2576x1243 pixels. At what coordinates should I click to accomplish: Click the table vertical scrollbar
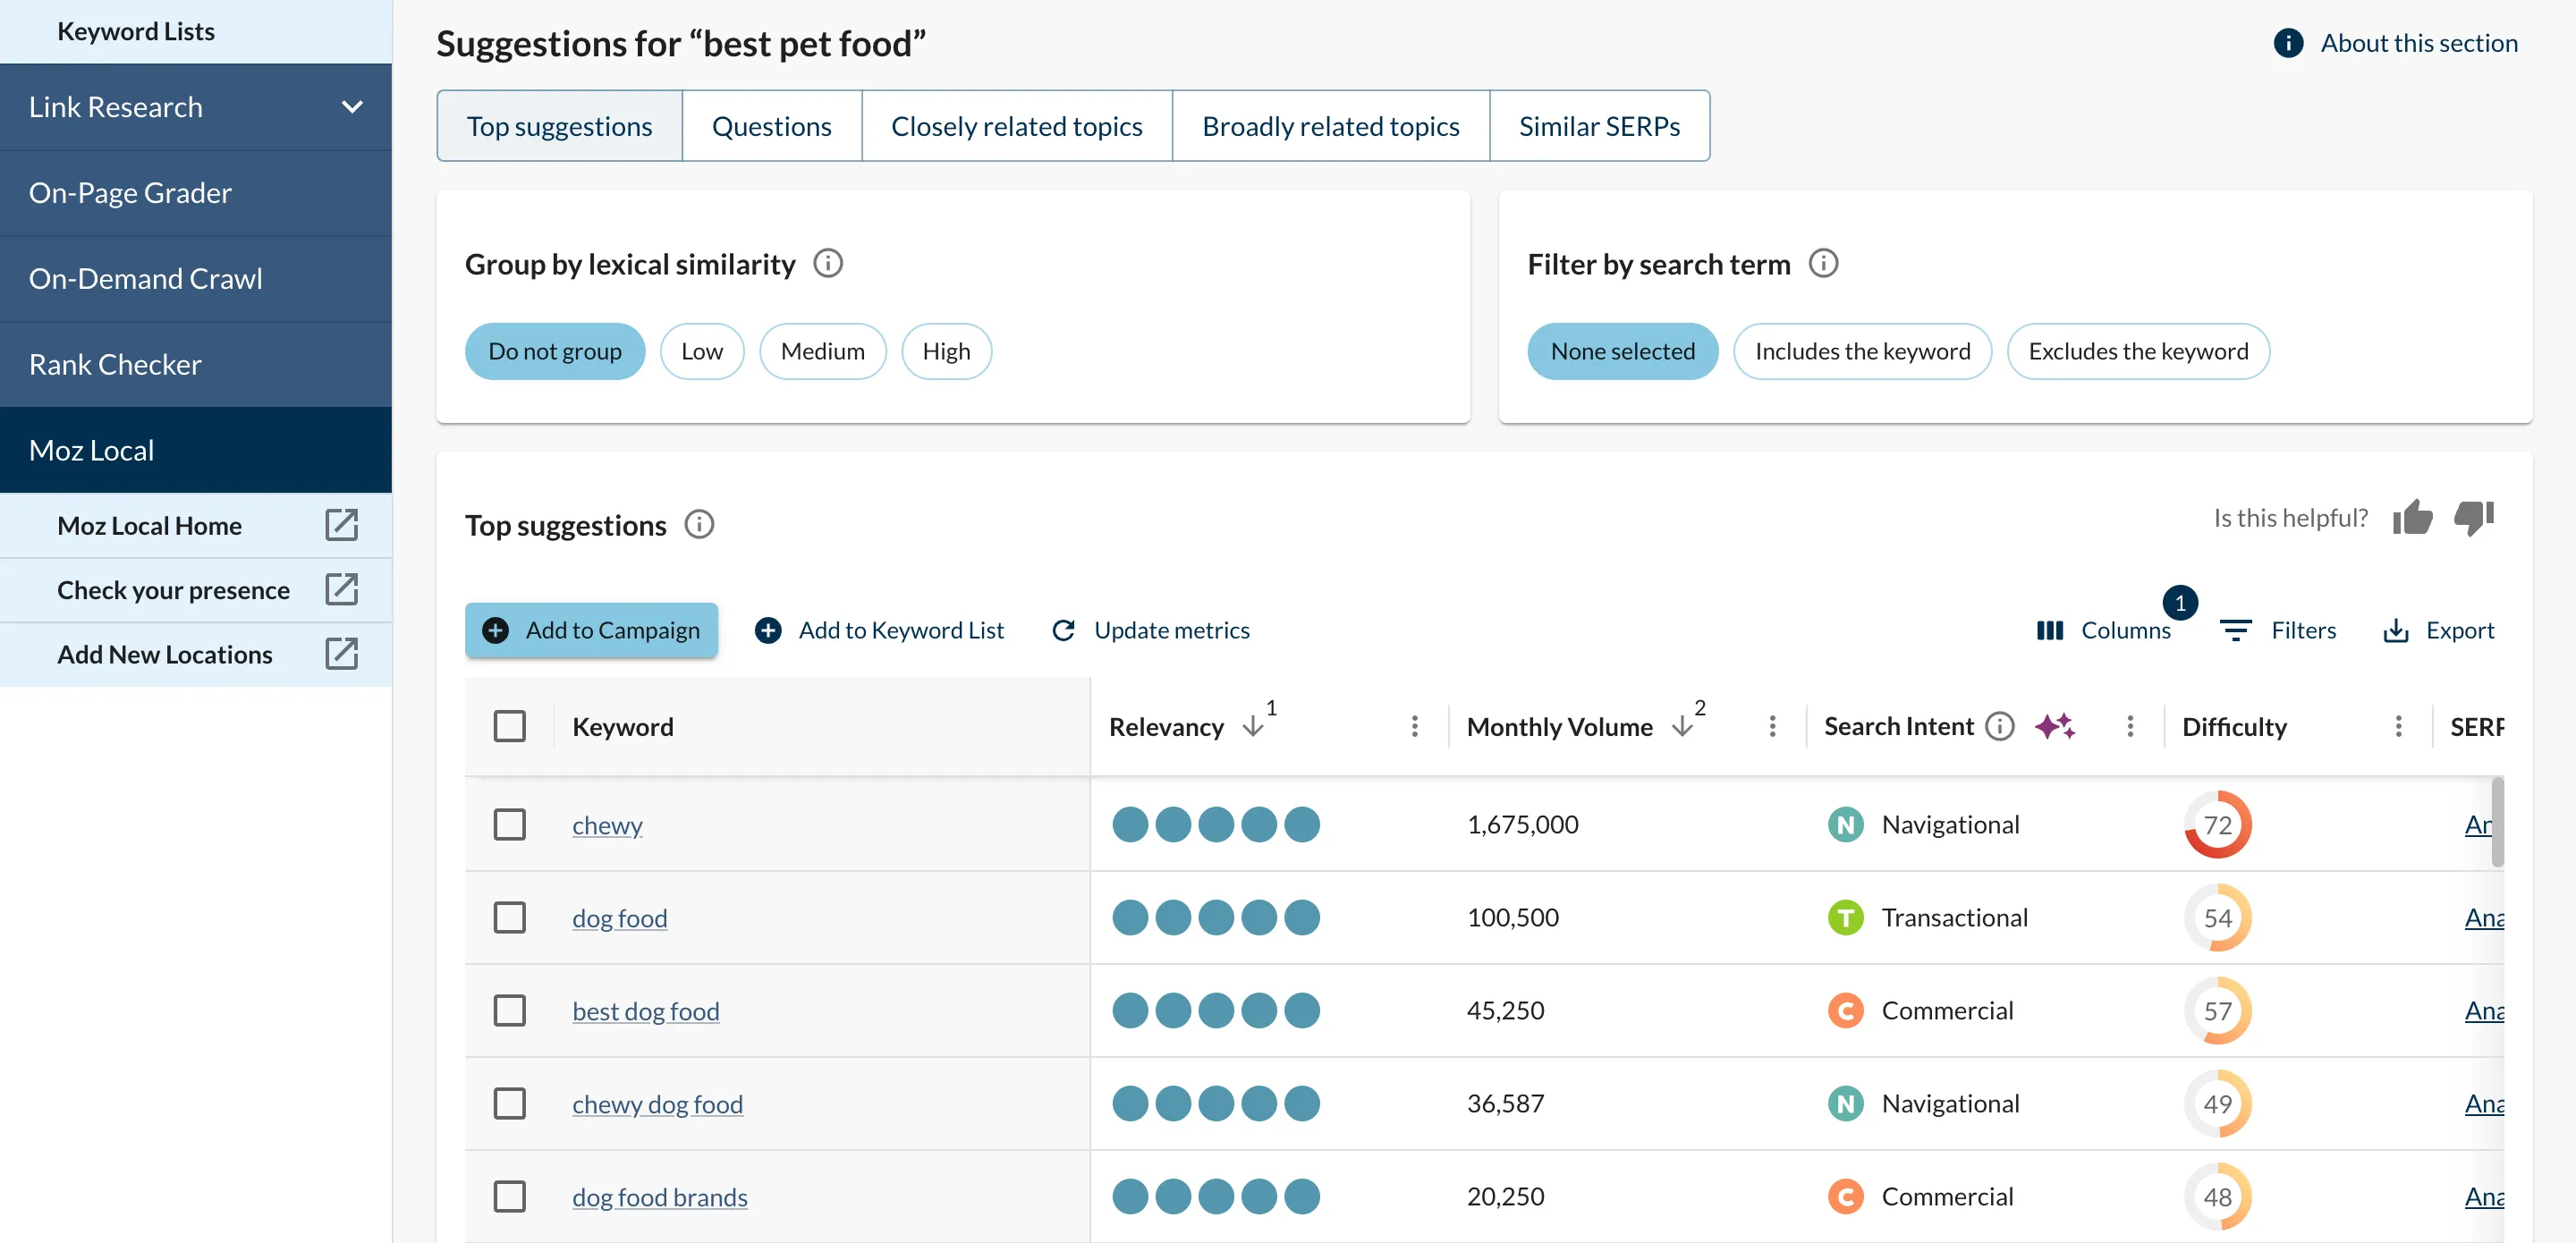(x=2497, y=822)
